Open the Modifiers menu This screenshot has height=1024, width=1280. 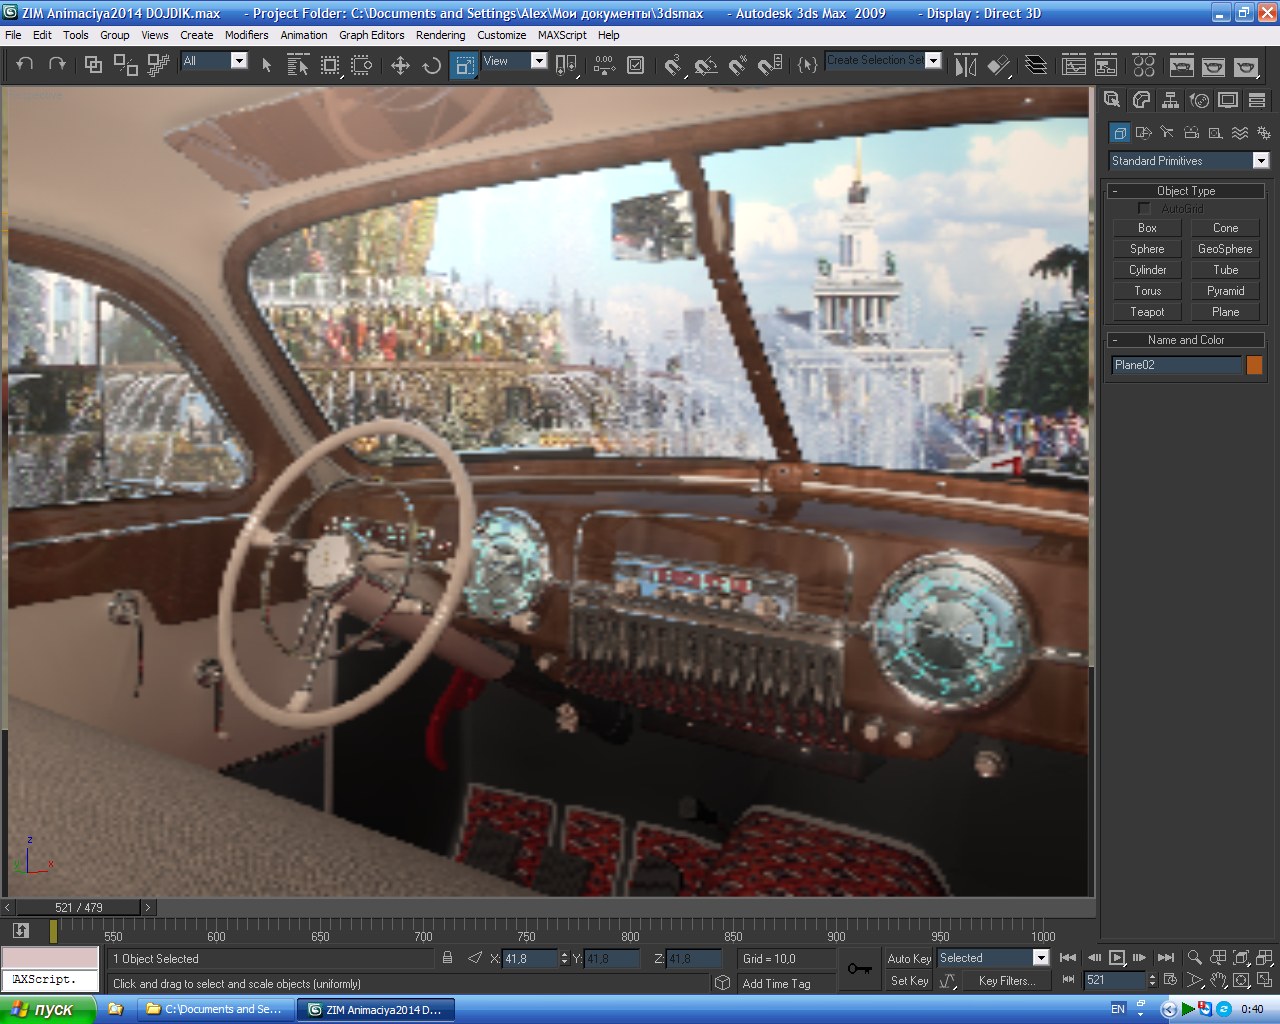(246, 35)
